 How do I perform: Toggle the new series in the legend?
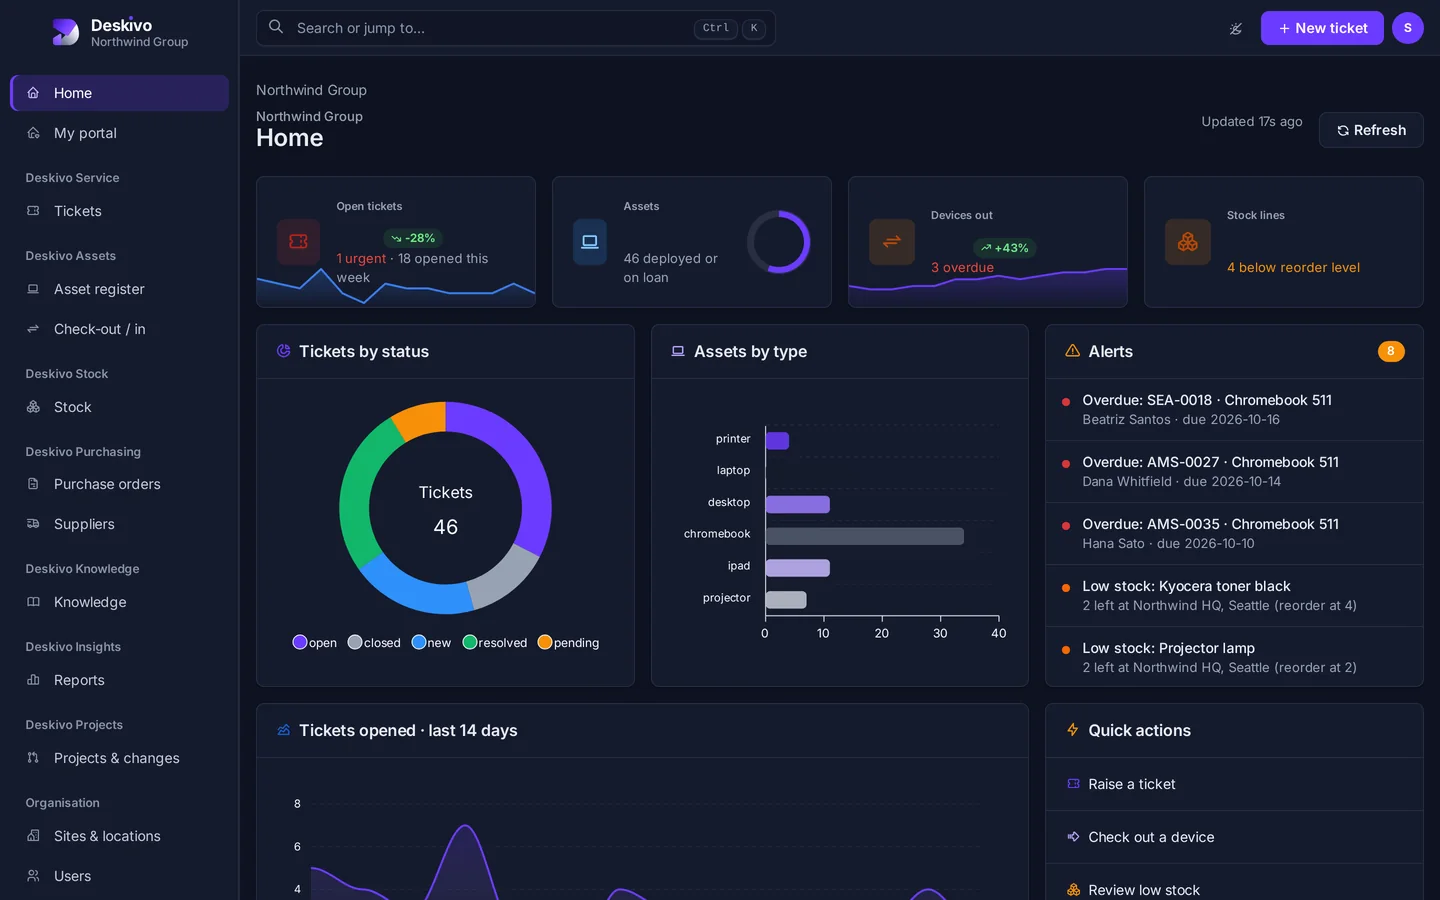pos(431,643)
